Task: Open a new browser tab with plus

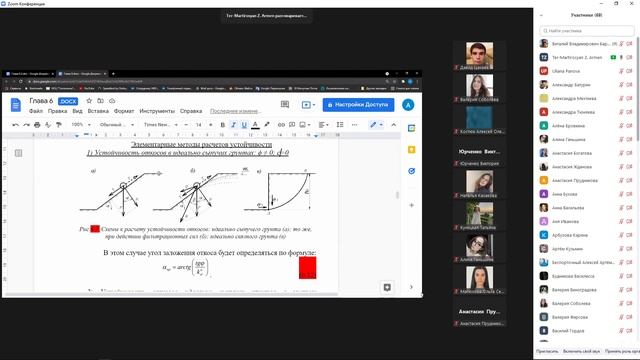Action: [113, 74]
